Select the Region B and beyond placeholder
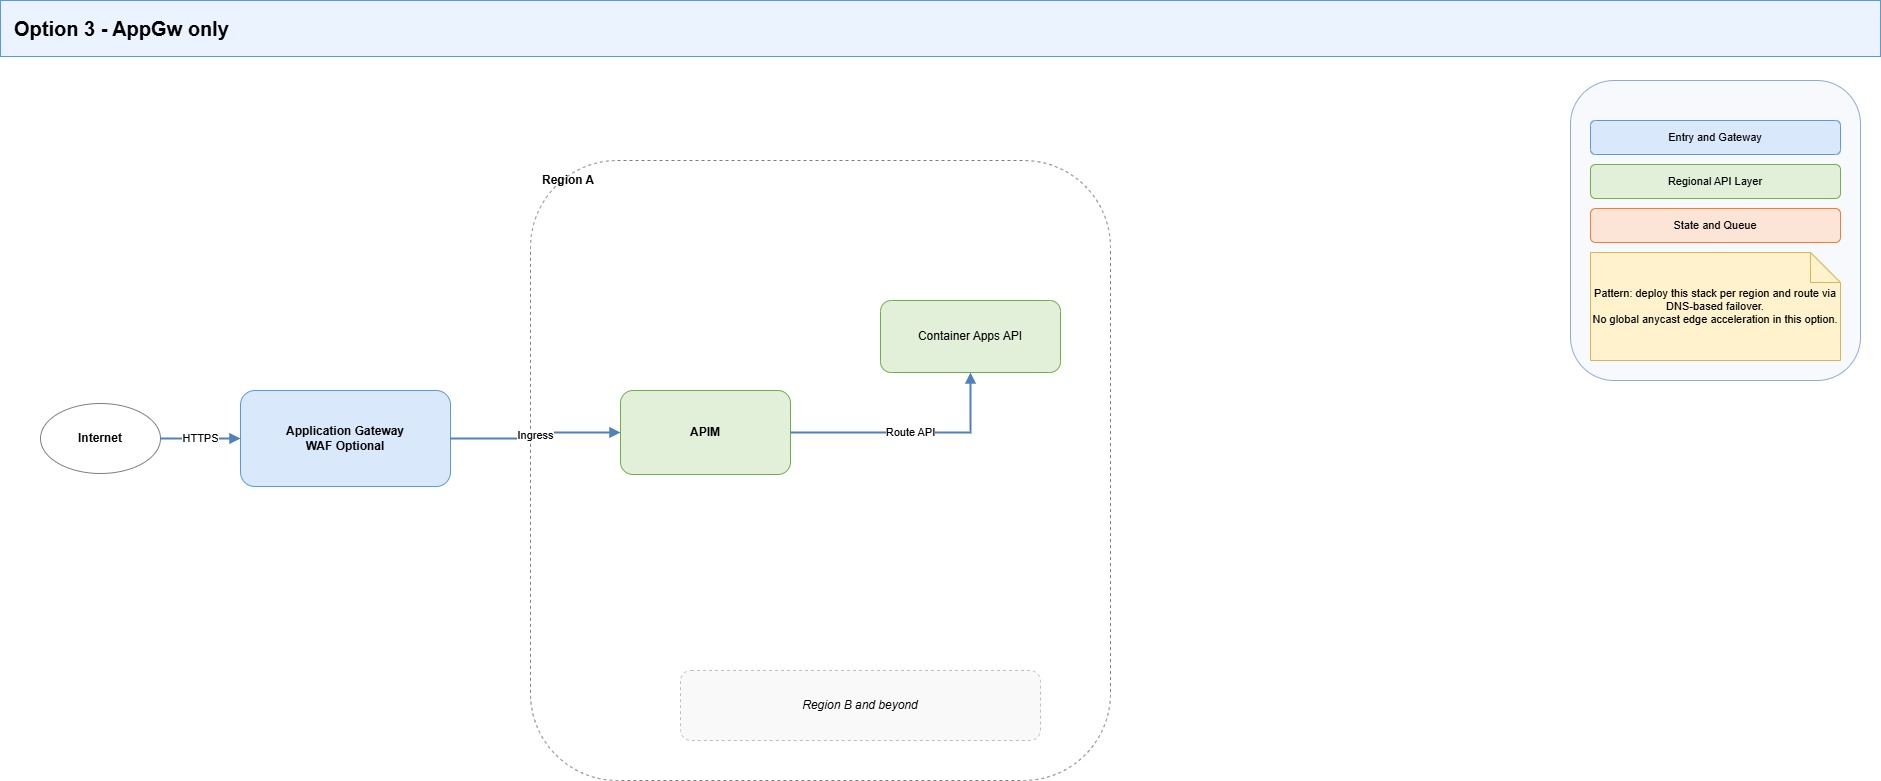The width and height of the screenshot is (1881, 781). pos(860,705)
